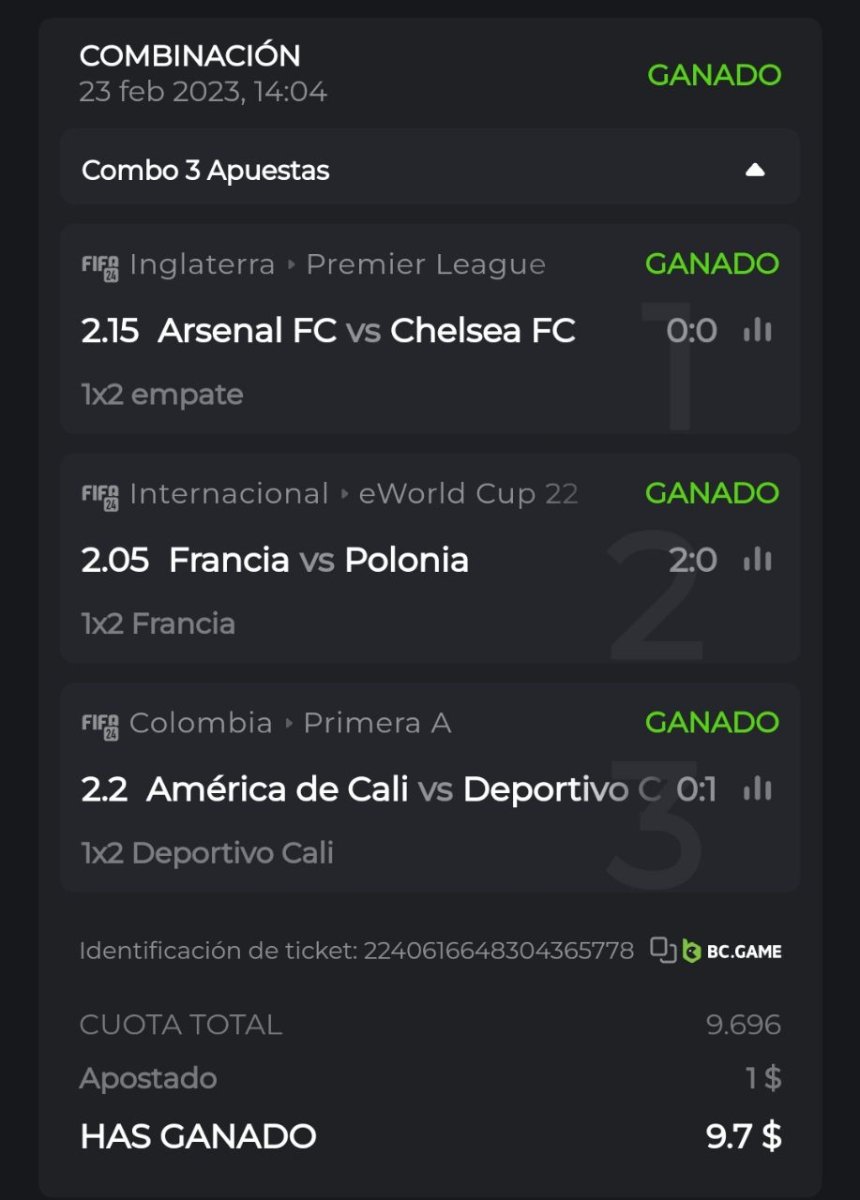Click FIFA 24 icon beside Internacional
The width and height of the screenshot is (860, 1200).
[x=100, y=495]
